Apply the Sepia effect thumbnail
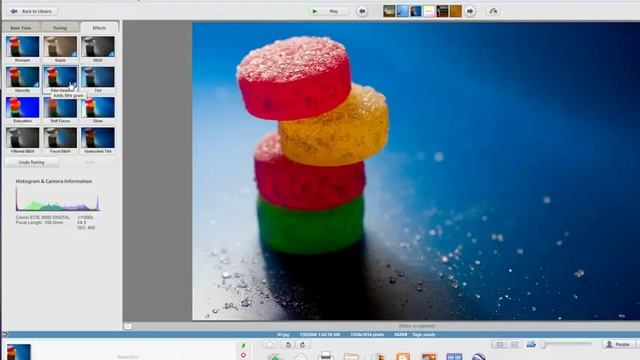The image size is (640, 360). [60, 47]
